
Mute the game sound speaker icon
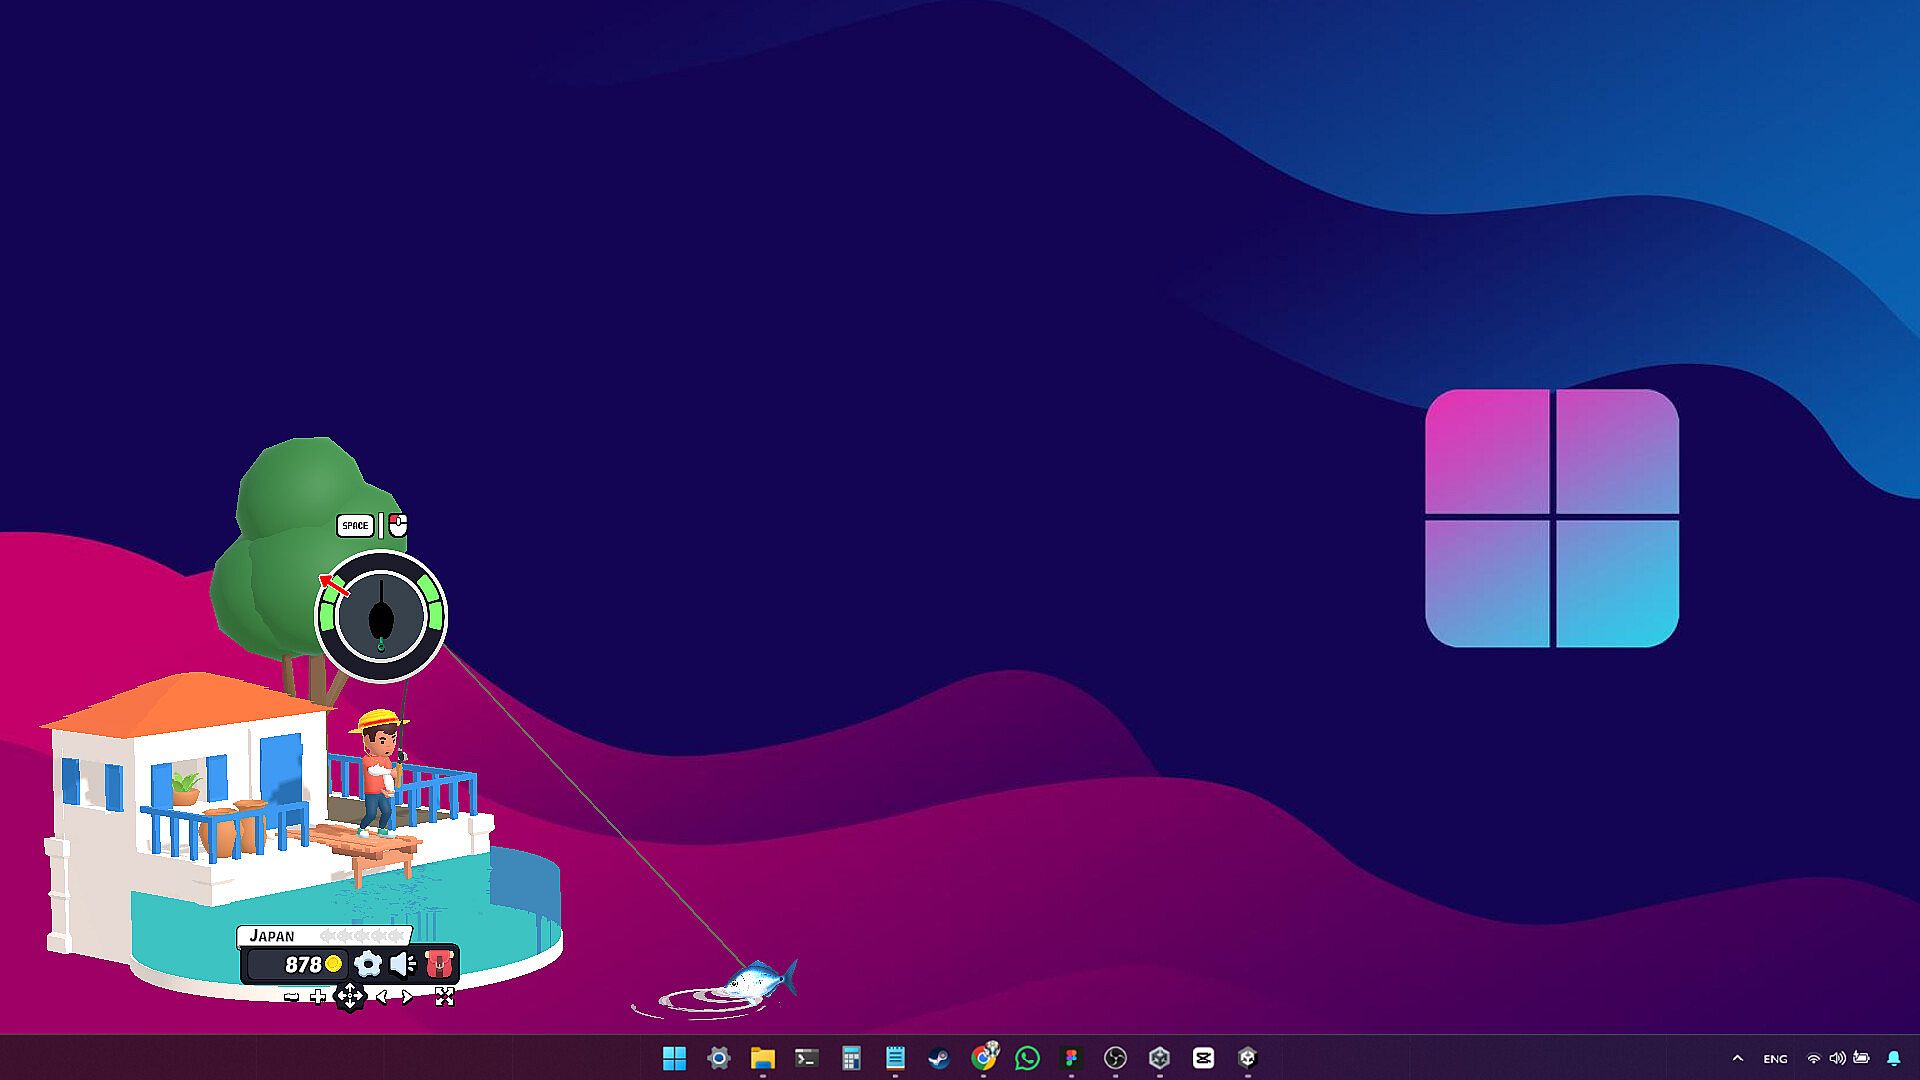click(403, 964)
